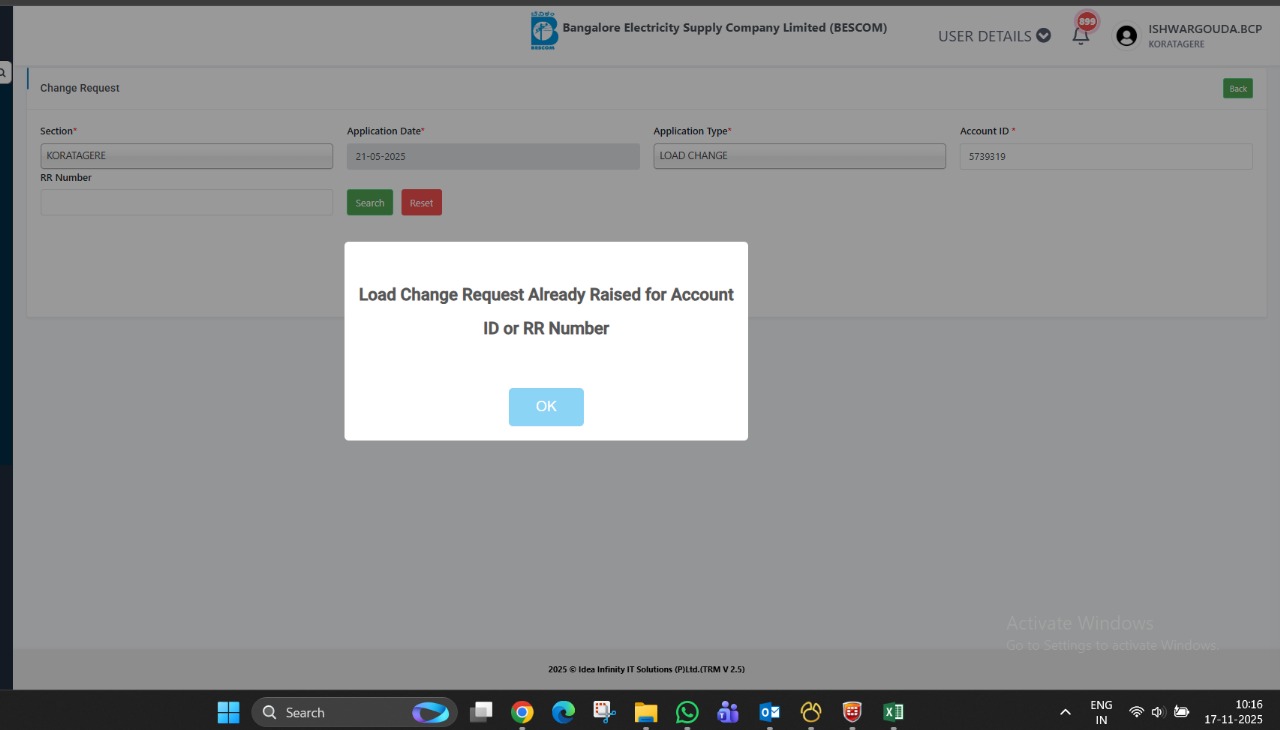Click the red Reset button

coord(421,203)
